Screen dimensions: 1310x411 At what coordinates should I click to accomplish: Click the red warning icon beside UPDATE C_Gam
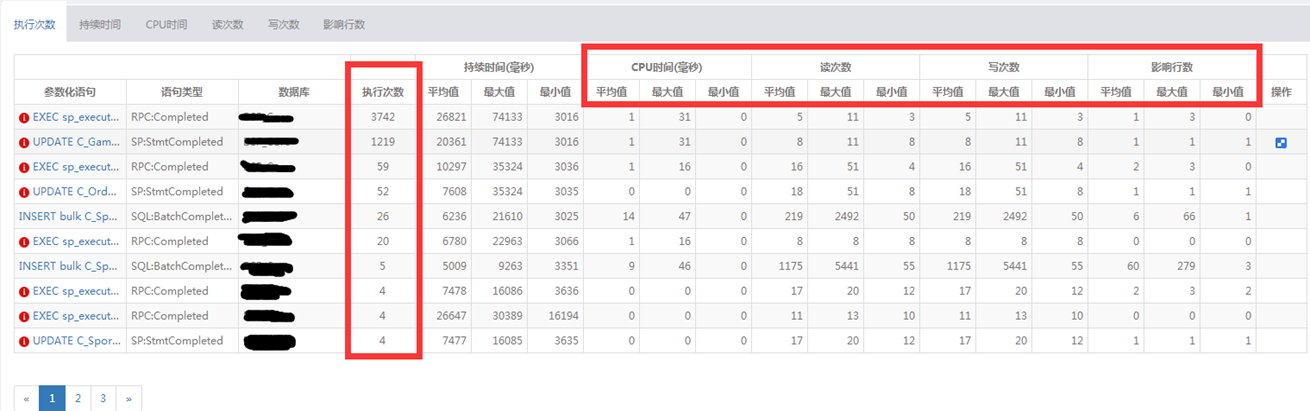coord(24,142)
